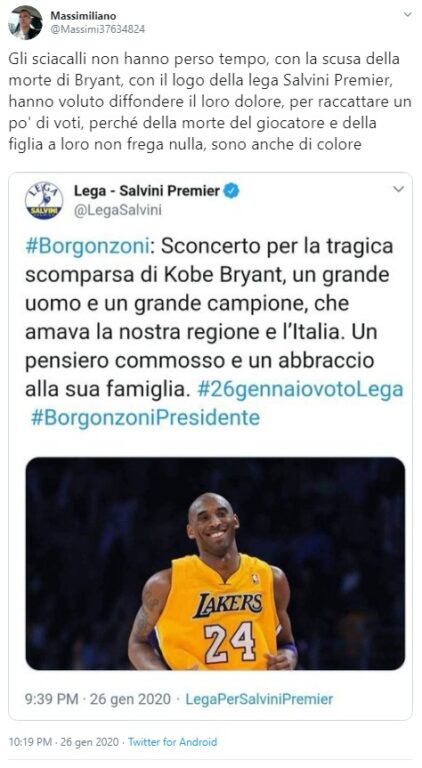
Task: Click the Twitter for Android link
Action: 172,742
